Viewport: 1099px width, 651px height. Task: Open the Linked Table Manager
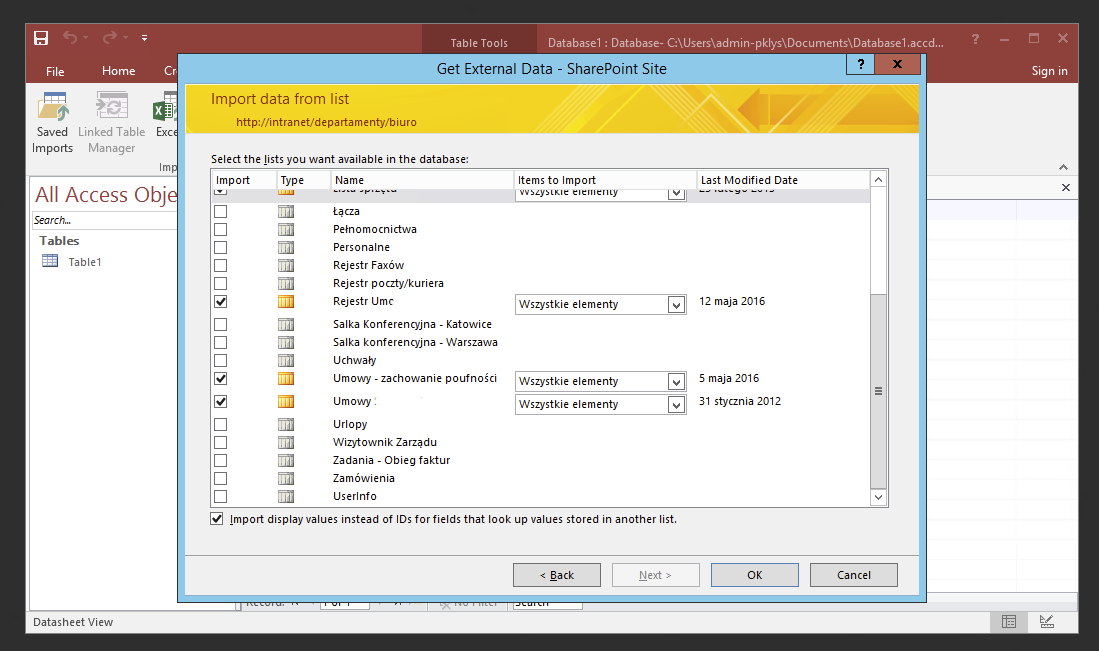pos(111,115)
